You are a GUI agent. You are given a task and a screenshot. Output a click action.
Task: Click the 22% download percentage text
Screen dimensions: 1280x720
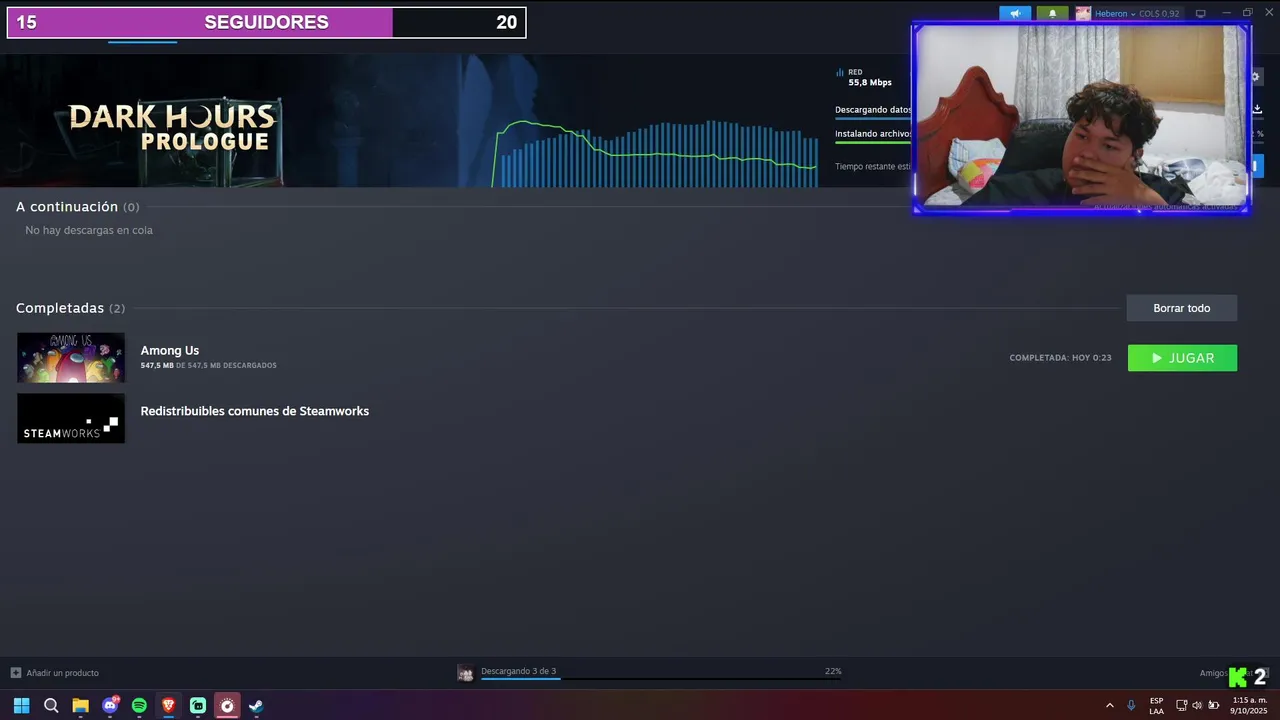833,671
